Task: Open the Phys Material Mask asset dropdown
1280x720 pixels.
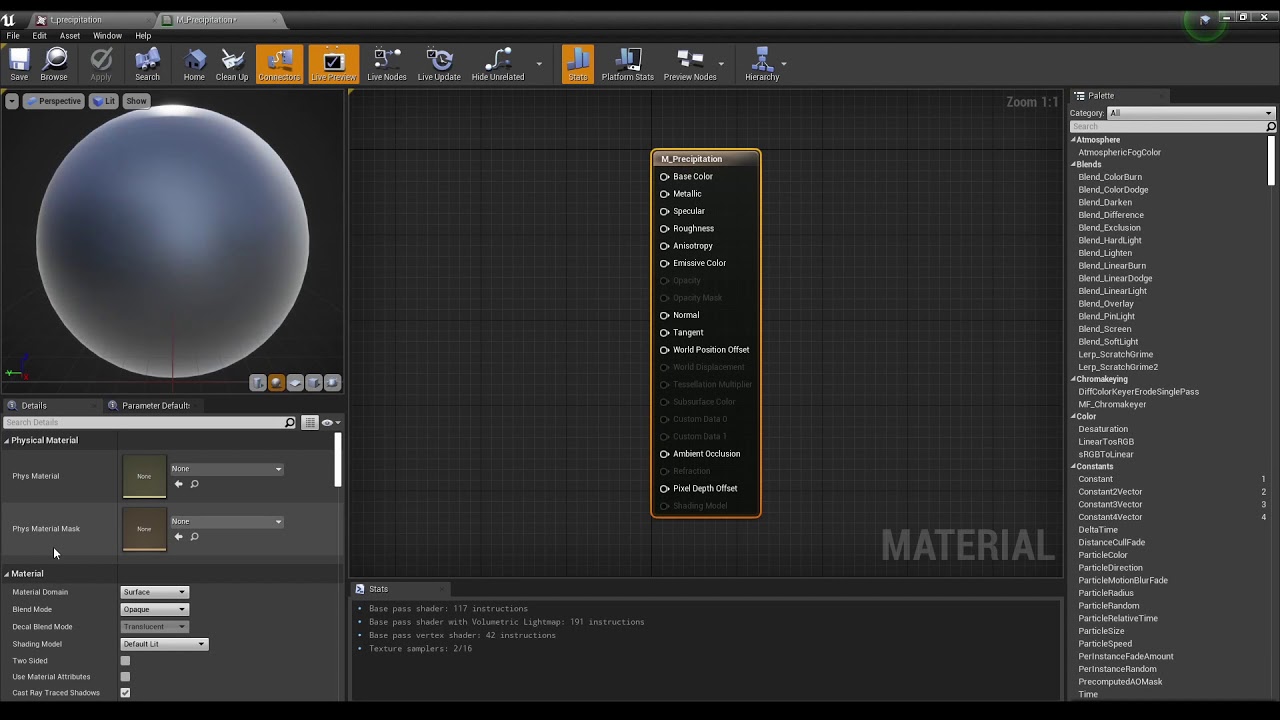Action: [x=227, y=521]
